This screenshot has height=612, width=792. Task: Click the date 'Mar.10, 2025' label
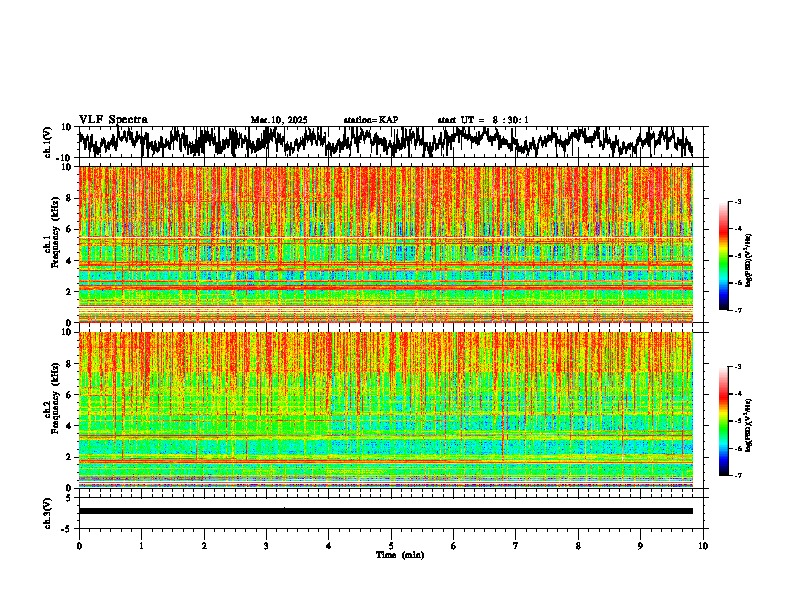point(279,120)
